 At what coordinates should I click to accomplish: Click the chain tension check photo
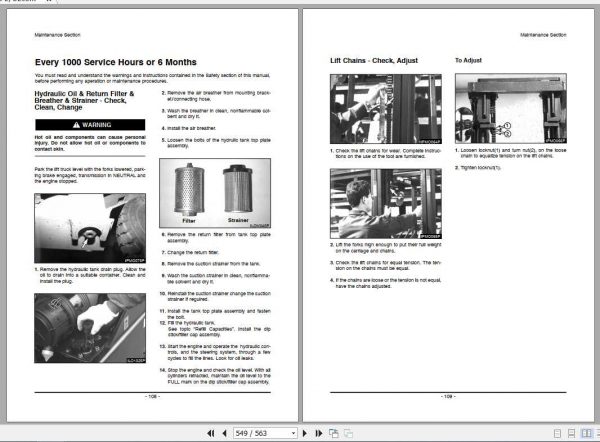(x=386, y=204)
